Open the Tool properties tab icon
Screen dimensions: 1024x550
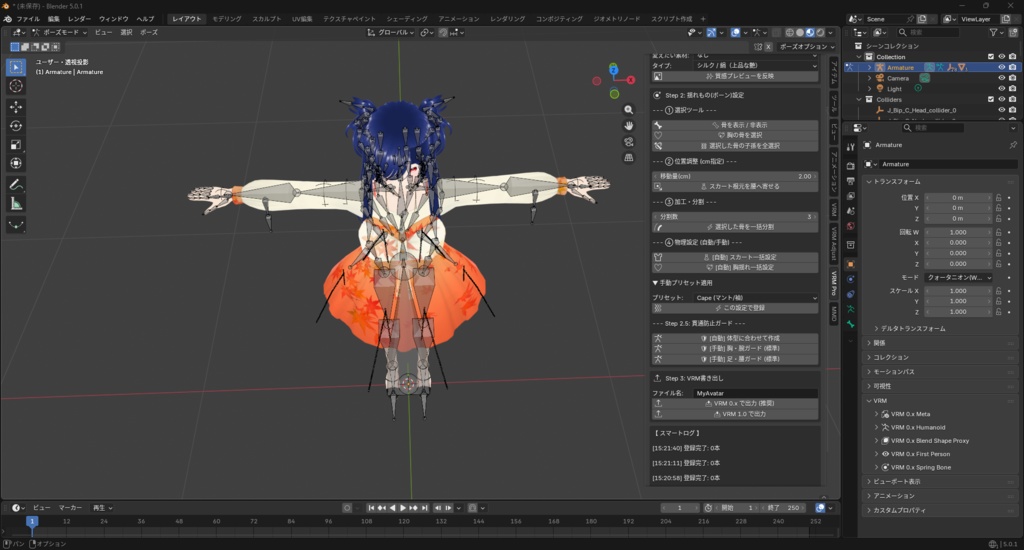click(x=850, y=148)
